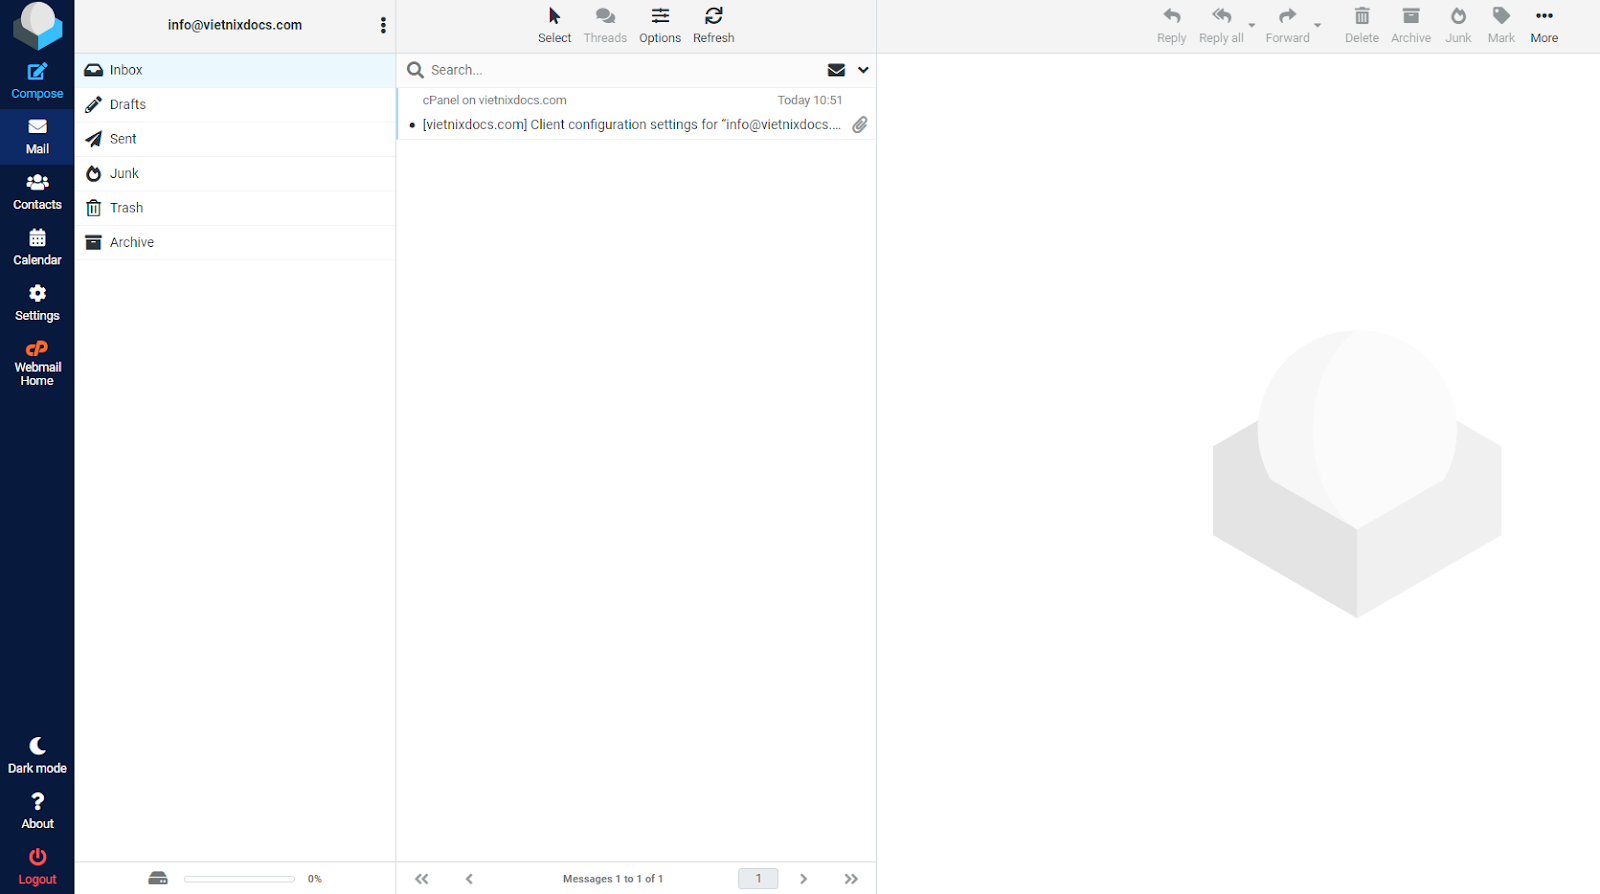The width and height of the screenshot is (1600, 894).
Task: Go to the next page of messages
Action: (x=803, y=879)
